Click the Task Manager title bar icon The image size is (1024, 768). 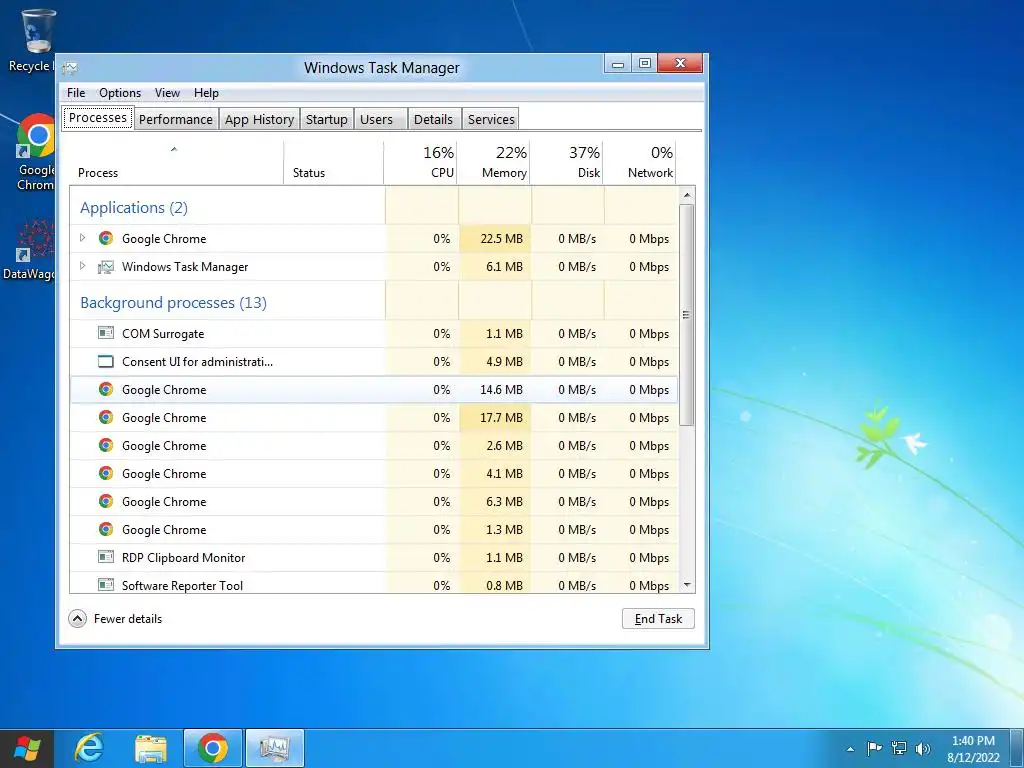pyautogui.click(x=69, y=67)
